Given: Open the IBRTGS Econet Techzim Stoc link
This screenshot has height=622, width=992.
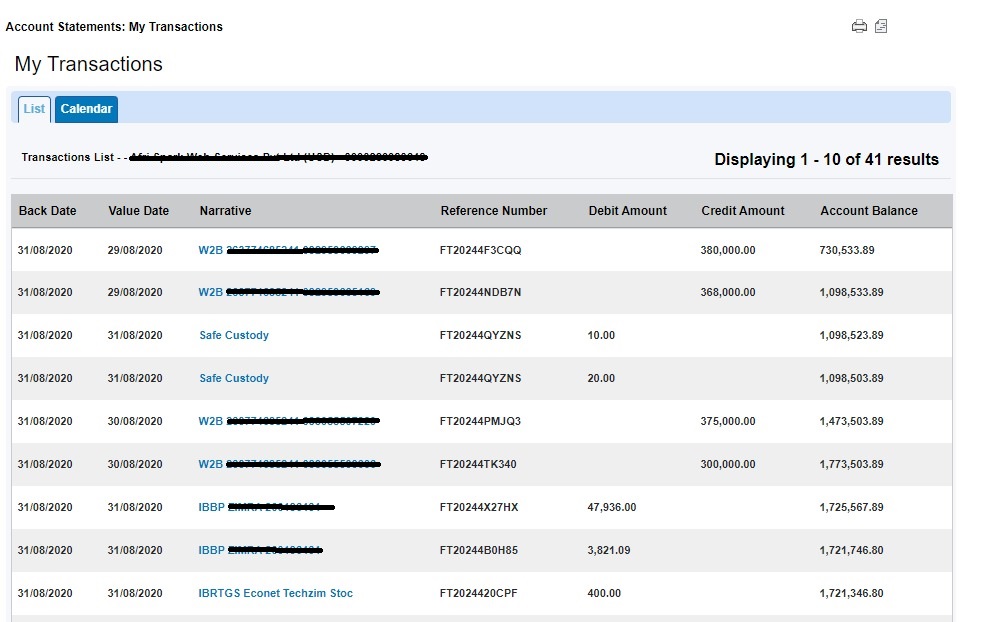Looking at the screenshot, I should [x=275, y=594].
